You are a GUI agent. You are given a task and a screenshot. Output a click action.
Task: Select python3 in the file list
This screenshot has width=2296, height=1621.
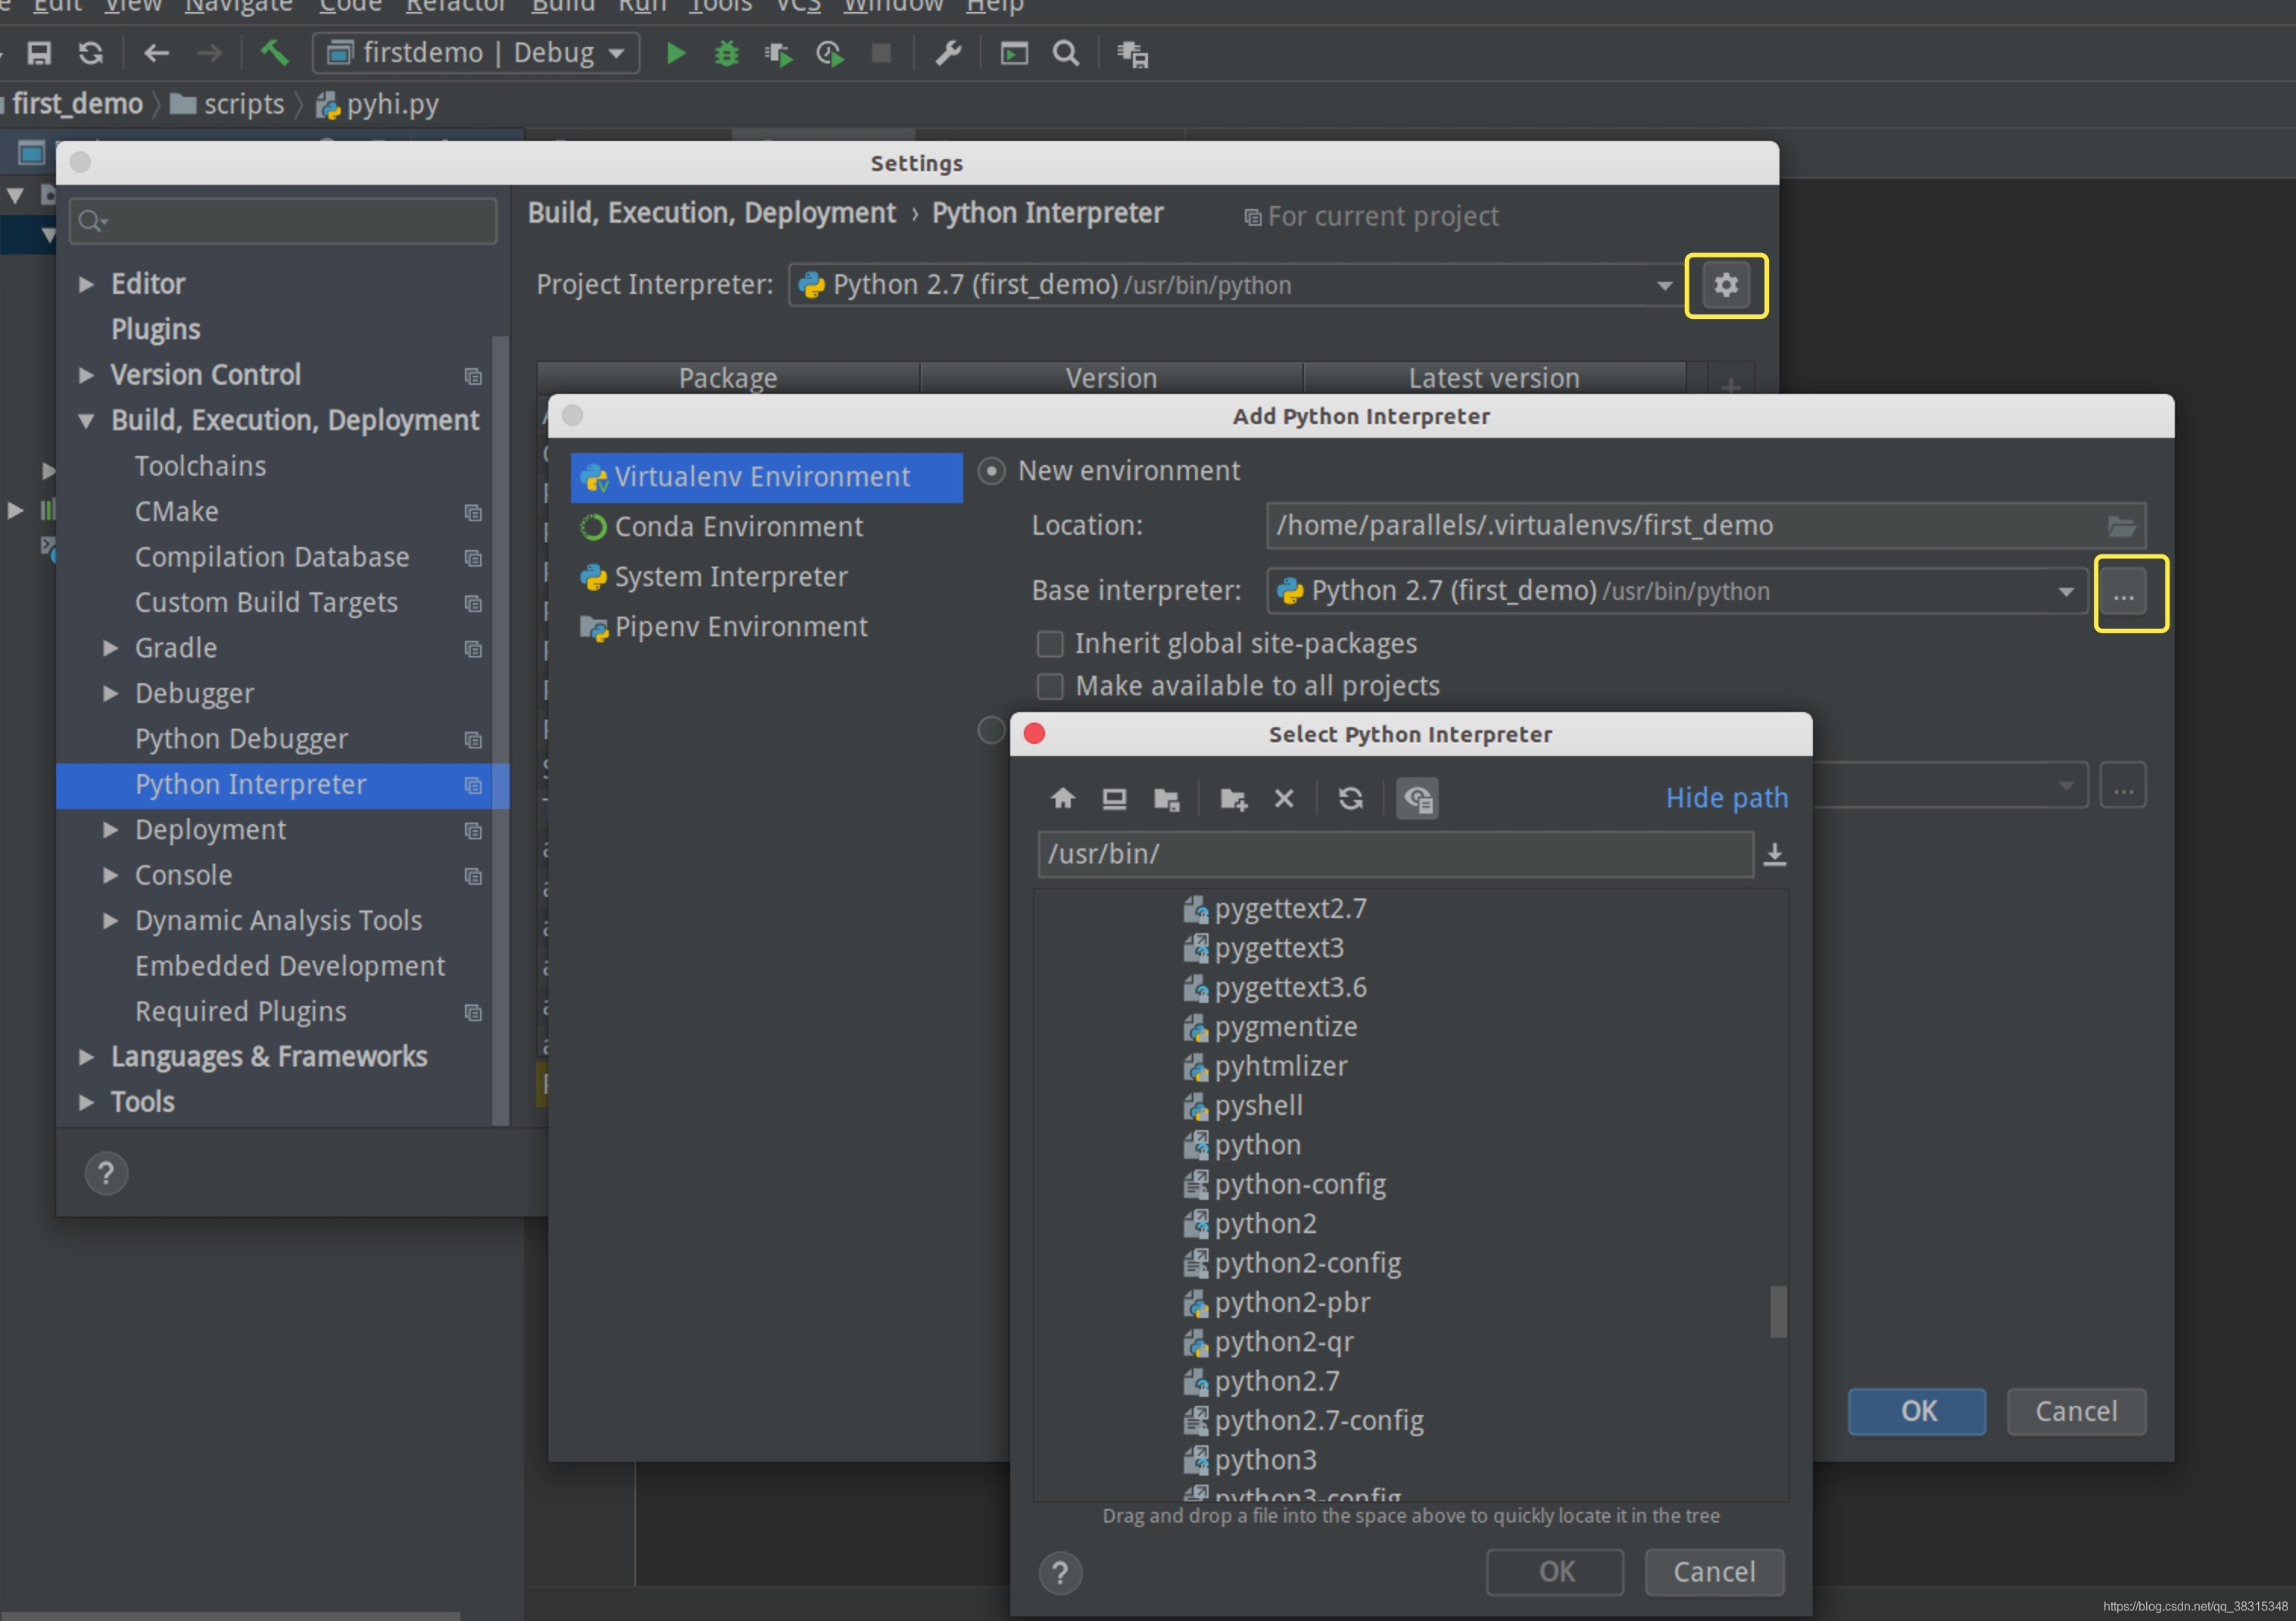[1265, 1459]
